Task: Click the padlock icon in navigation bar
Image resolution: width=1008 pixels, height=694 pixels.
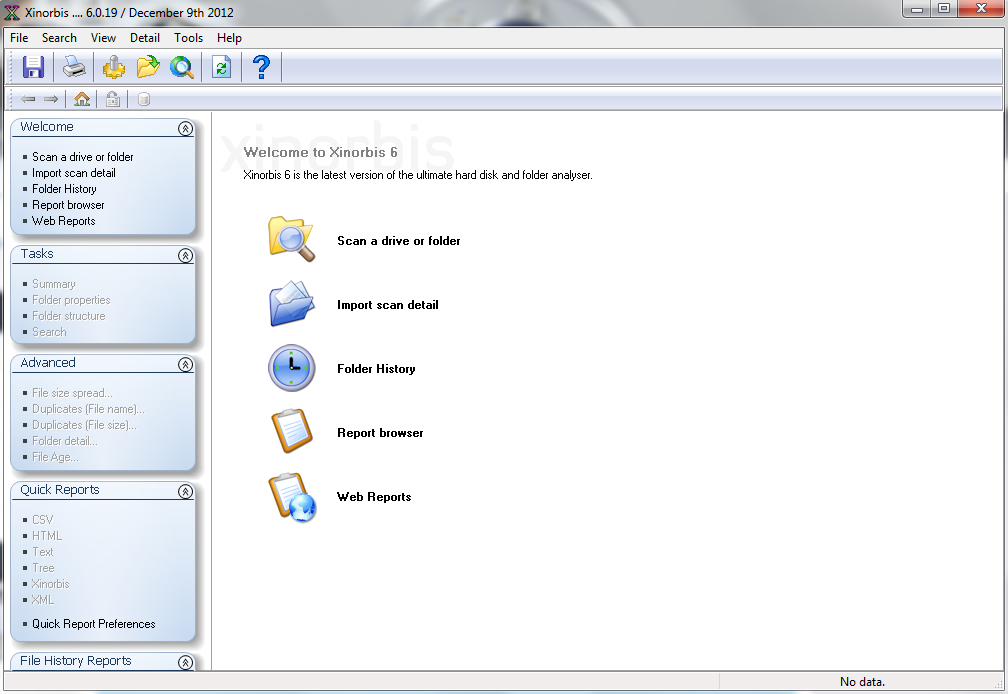Action: click(112, 99)
